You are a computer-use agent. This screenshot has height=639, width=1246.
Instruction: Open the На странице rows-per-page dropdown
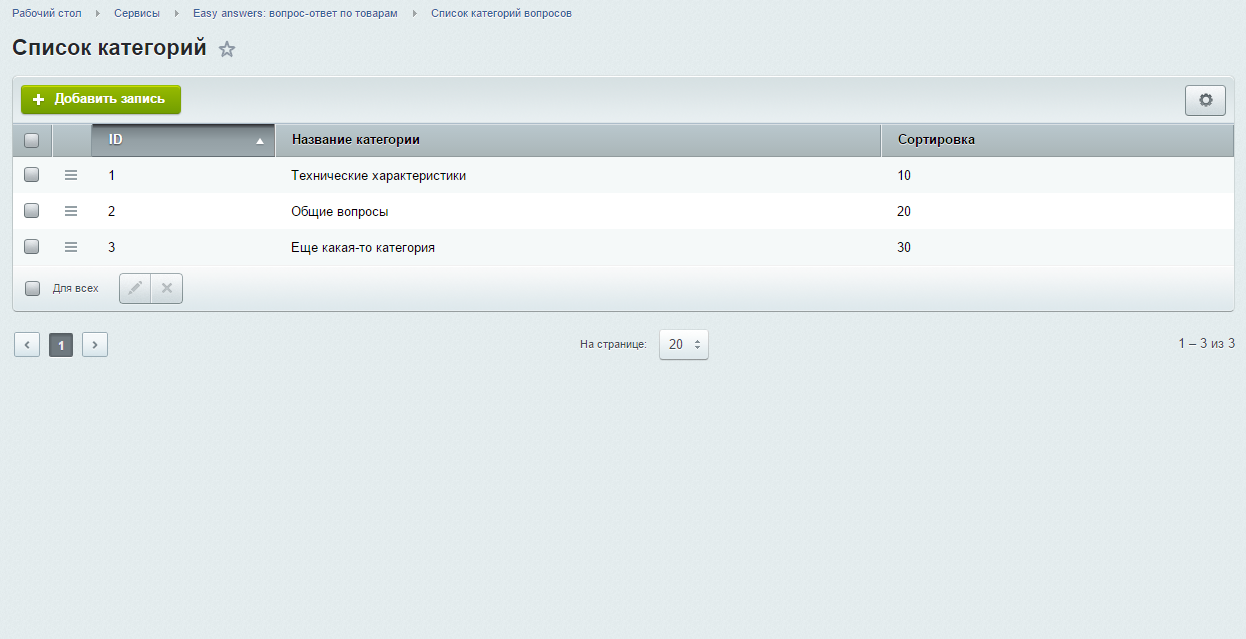(x=683, y=344)
